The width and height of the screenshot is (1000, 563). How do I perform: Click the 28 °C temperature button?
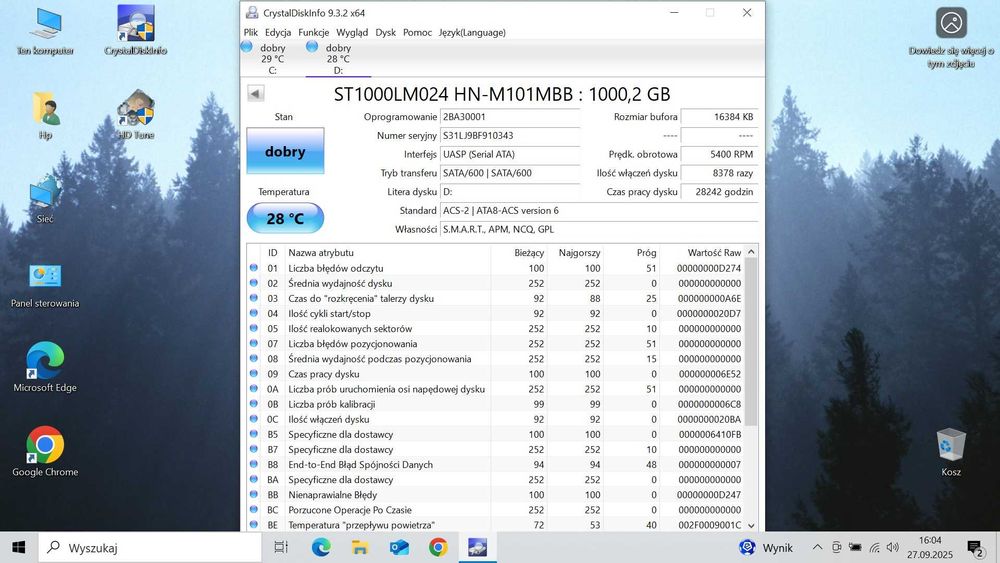pyautogui.click(x=285, y=218)
